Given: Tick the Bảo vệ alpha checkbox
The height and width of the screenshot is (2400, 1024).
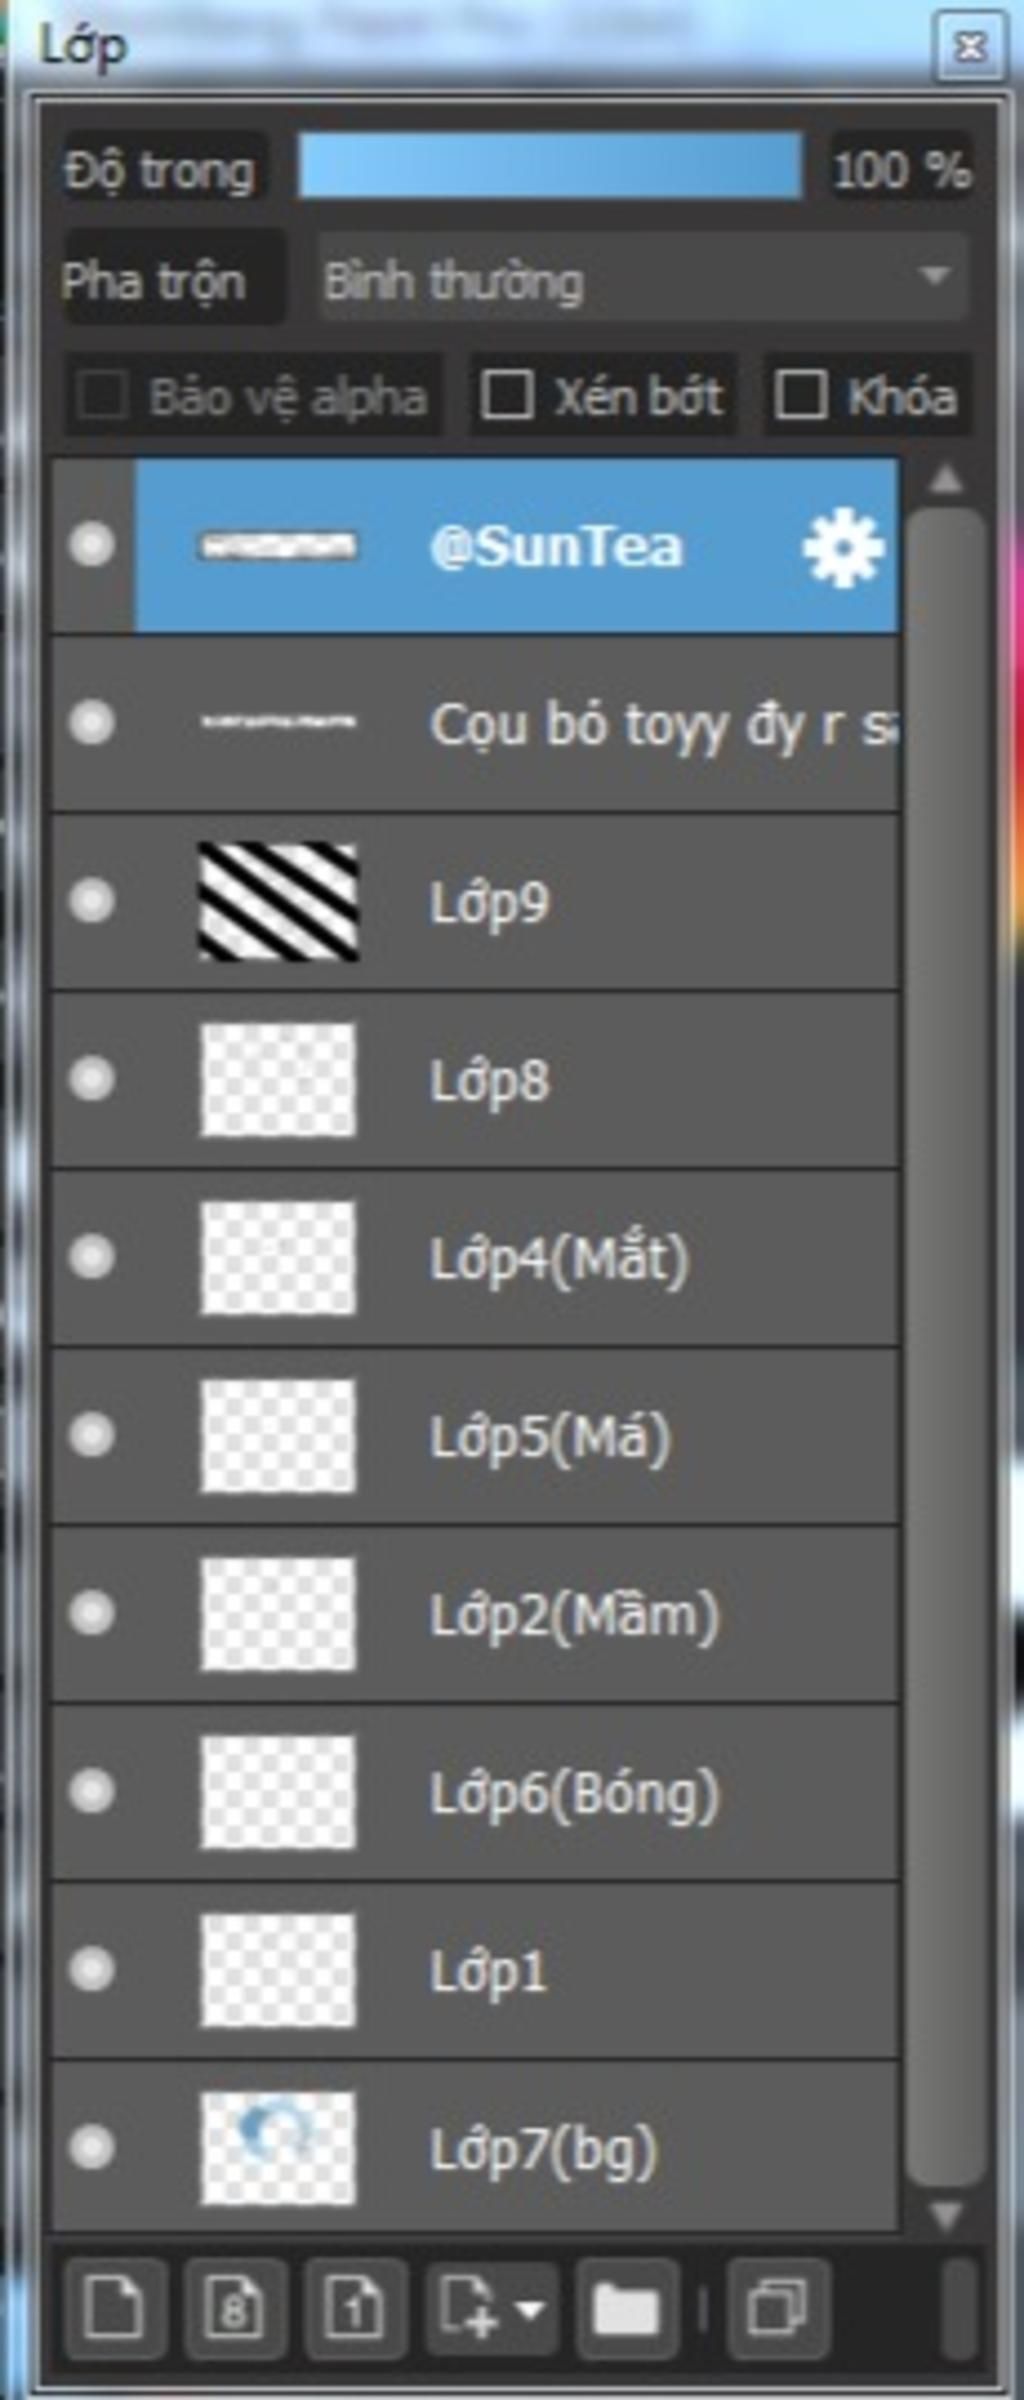Looking at the screenshot, I should 103,396.
